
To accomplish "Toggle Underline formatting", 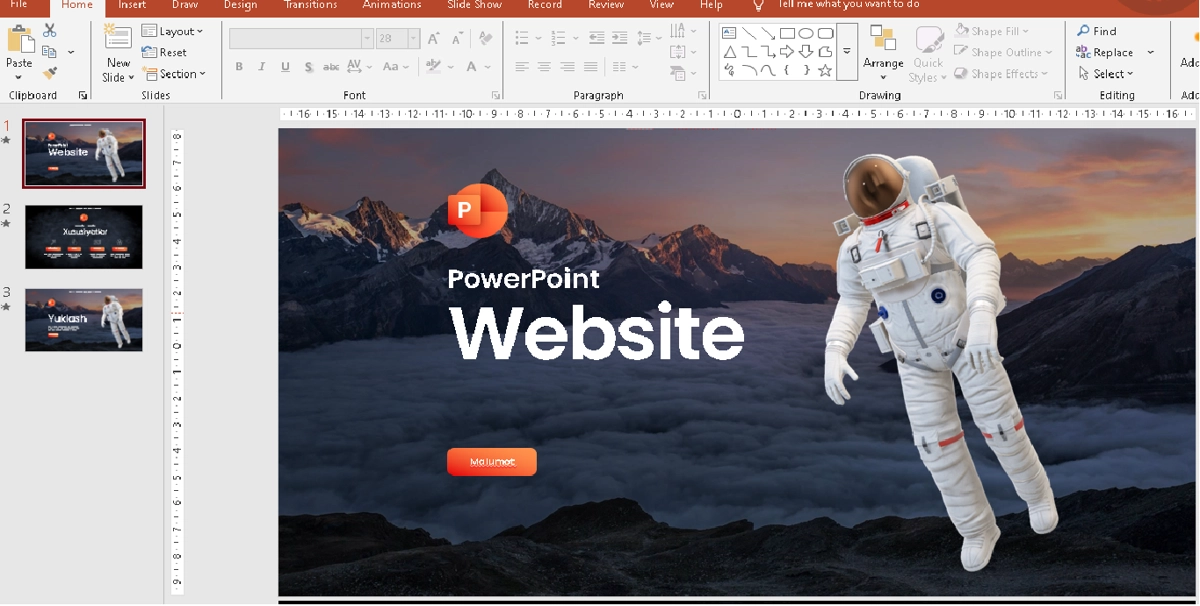I will coord(285,67).
